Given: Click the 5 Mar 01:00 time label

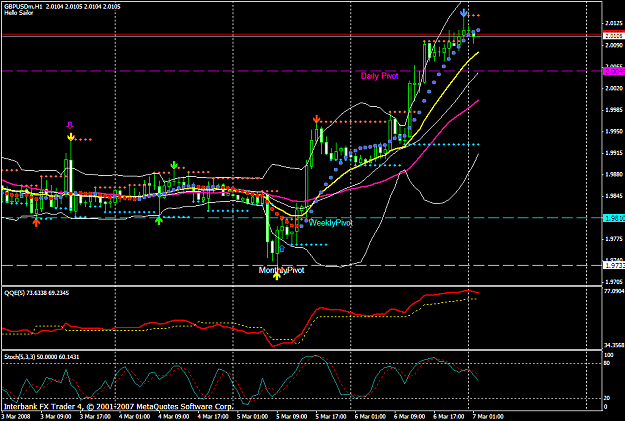Looking at the screenshot, I should tap(252, 417).
